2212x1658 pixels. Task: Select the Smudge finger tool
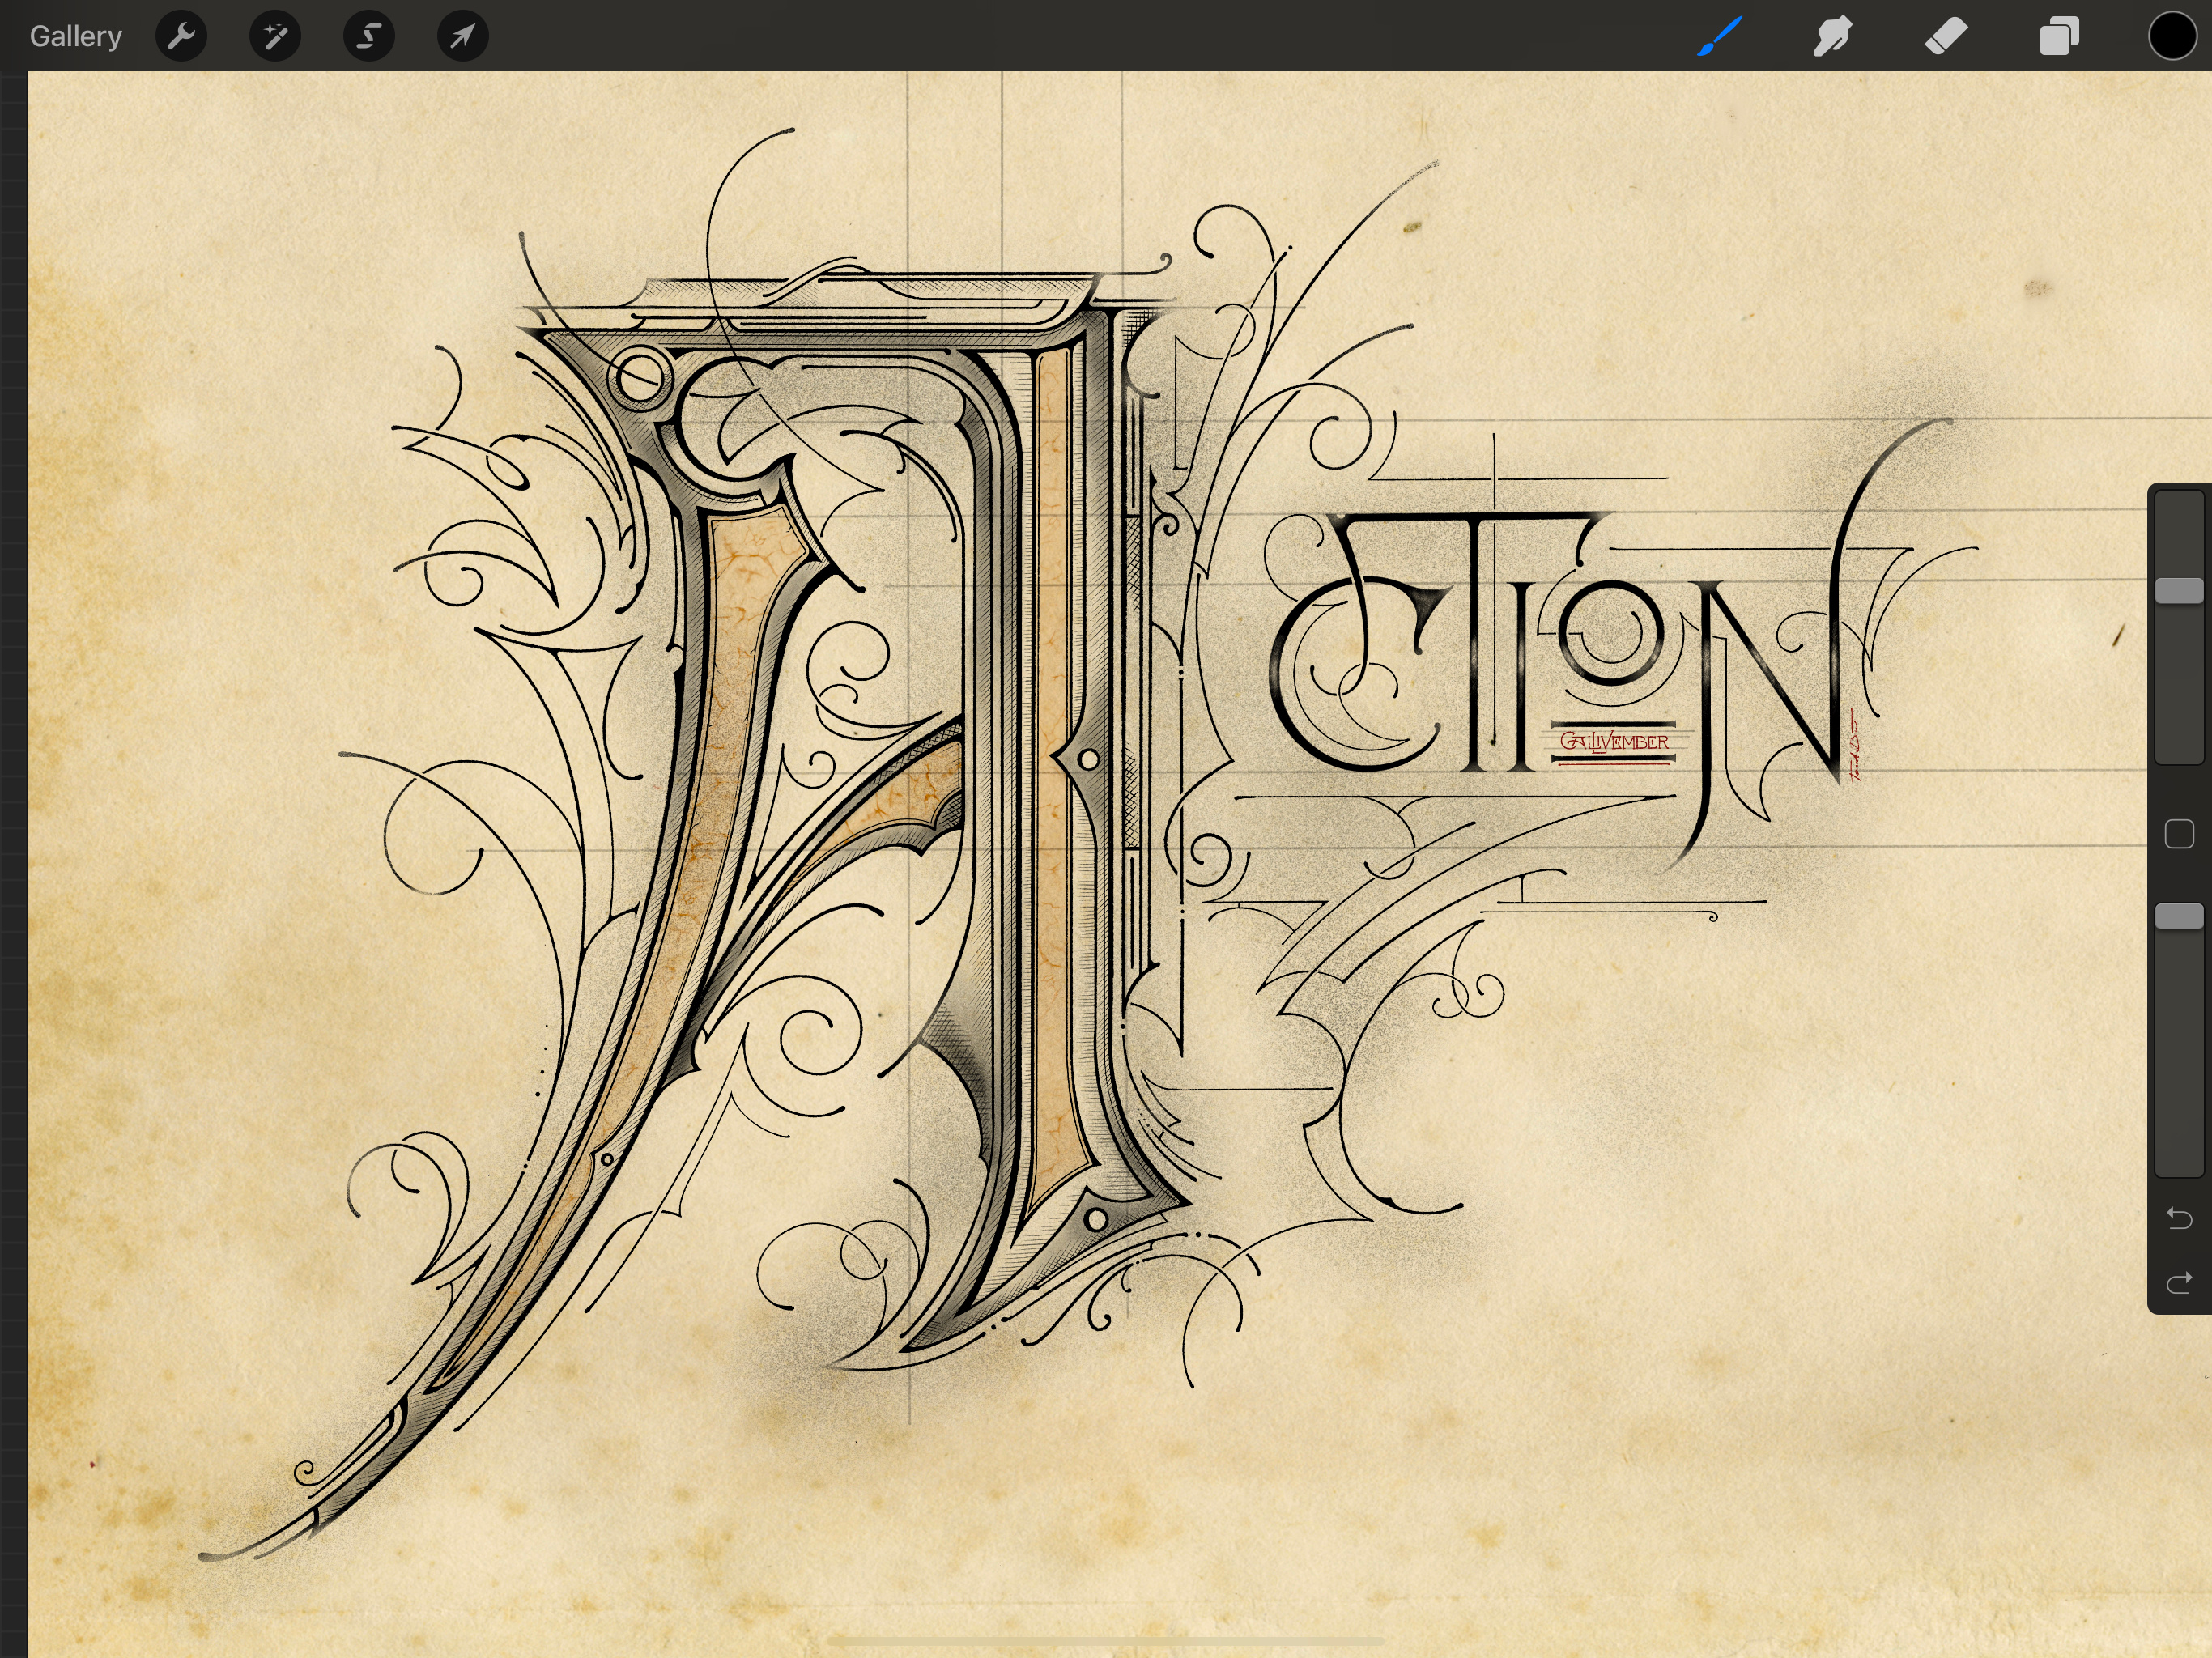(1832, 37)
